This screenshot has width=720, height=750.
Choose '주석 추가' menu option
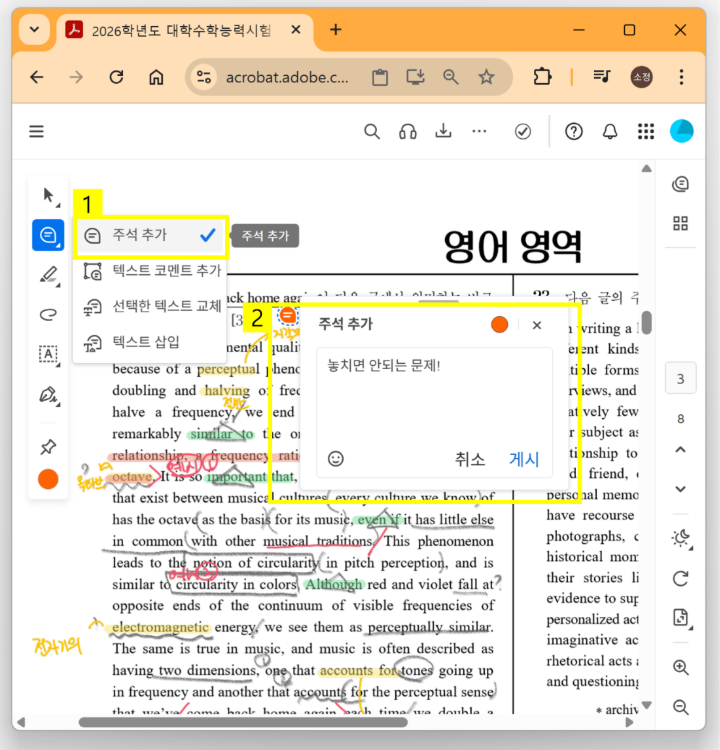(151, 235)
